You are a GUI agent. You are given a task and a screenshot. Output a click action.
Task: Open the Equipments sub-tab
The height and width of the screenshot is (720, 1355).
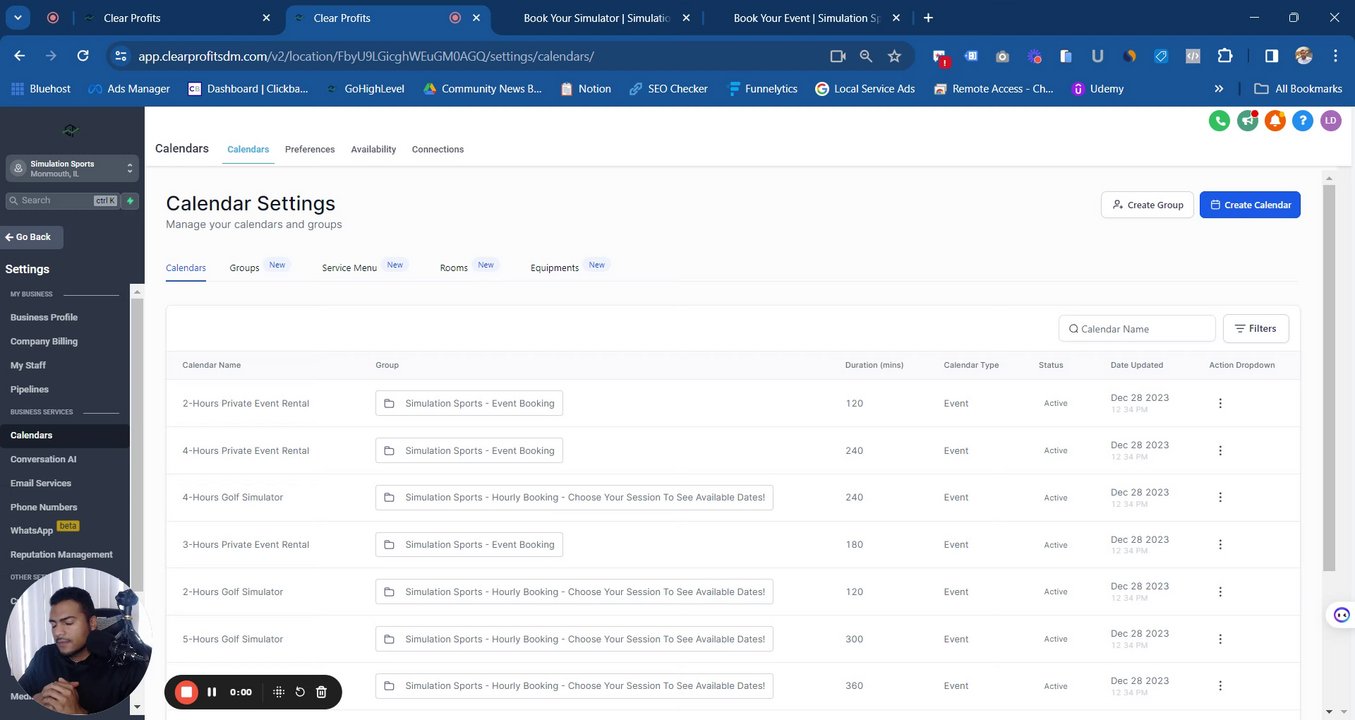pyautogui.click(x=555, y=268)
